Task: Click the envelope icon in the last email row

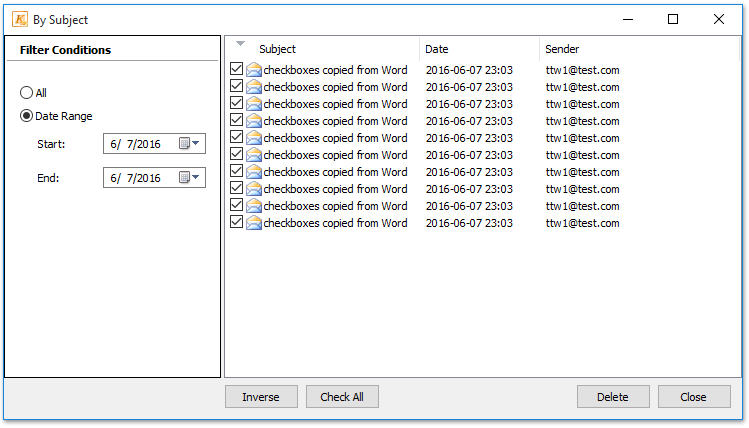Action: 254,223
